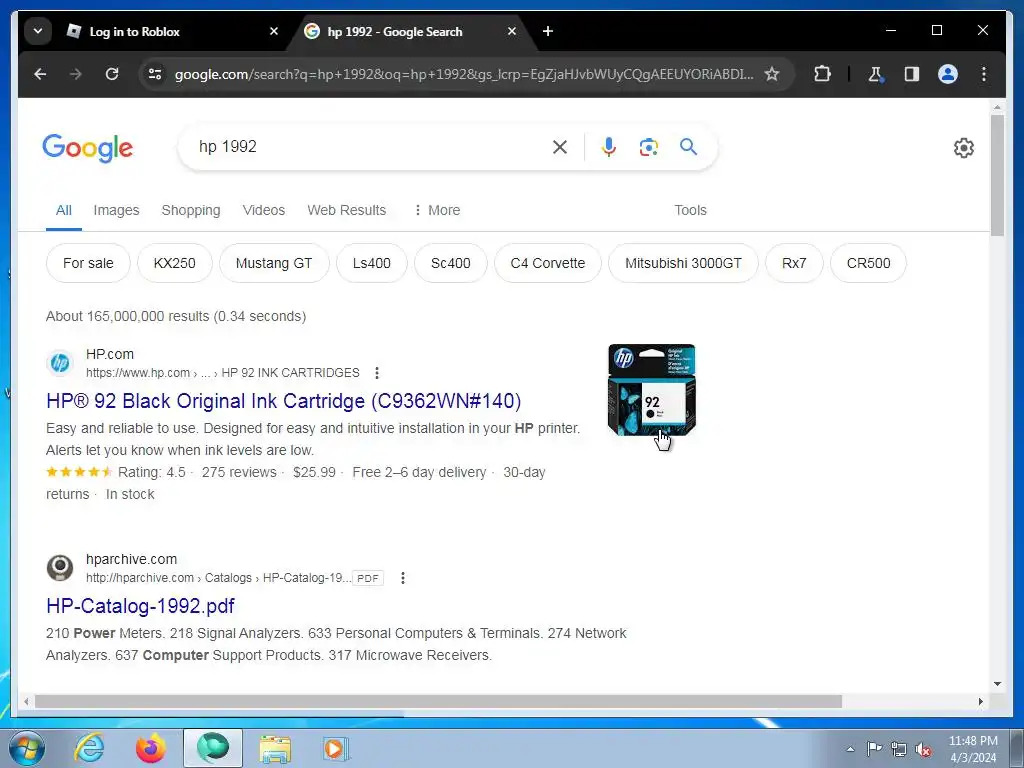This screenshot has height=768, width=1024.
Task: Launch Firefox from taskbar
Action: point(150,748)
